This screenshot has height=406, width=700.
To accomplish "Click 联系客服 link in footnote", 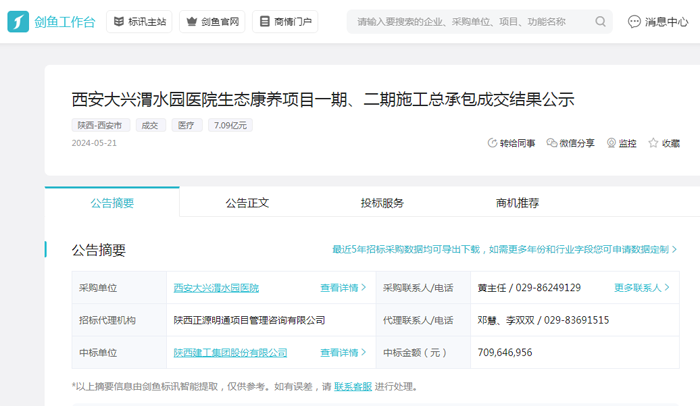I will (353, 386).
